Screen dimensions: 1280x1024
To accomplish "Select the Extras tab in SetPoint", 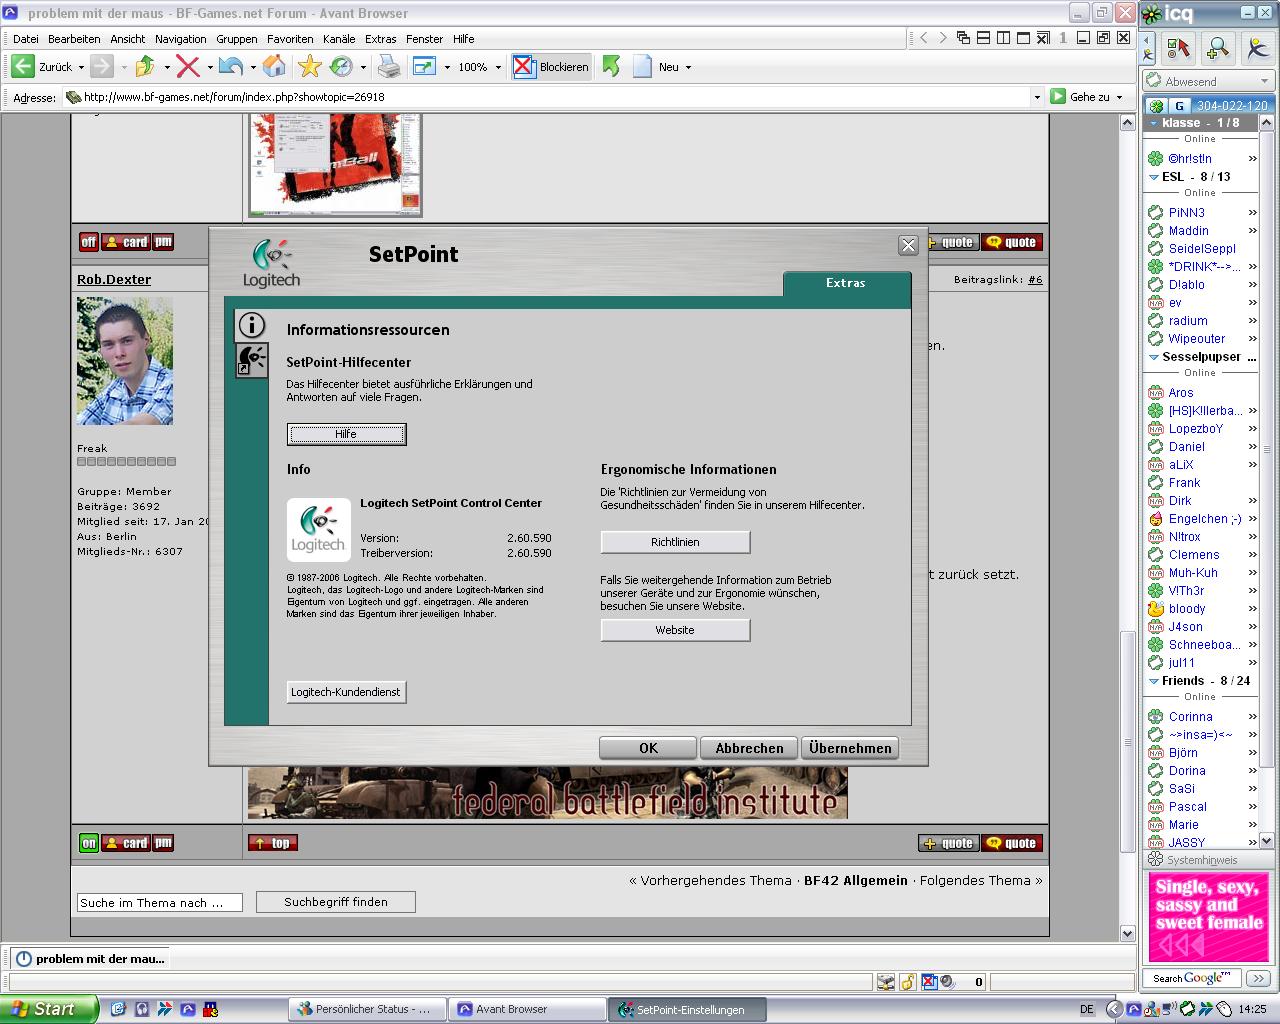I will coord(846,283).
